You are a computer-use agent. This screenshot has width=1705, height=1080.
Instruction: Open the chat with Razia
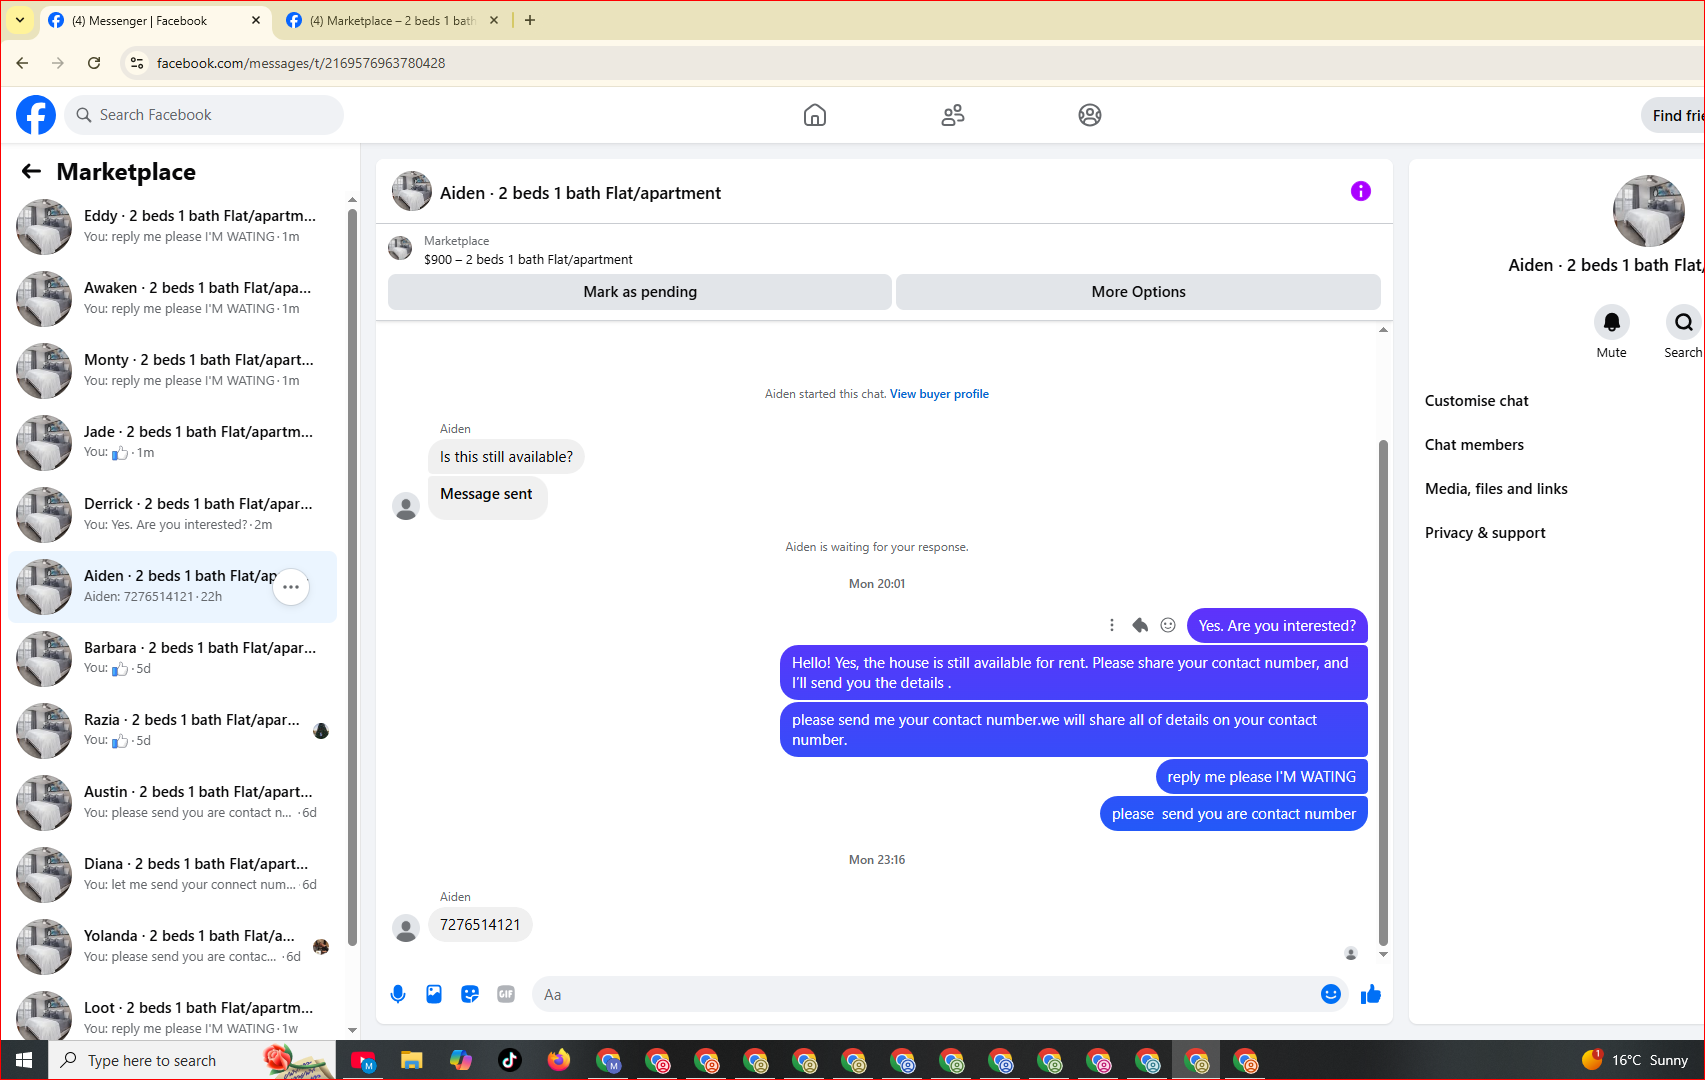click(172, 731)
